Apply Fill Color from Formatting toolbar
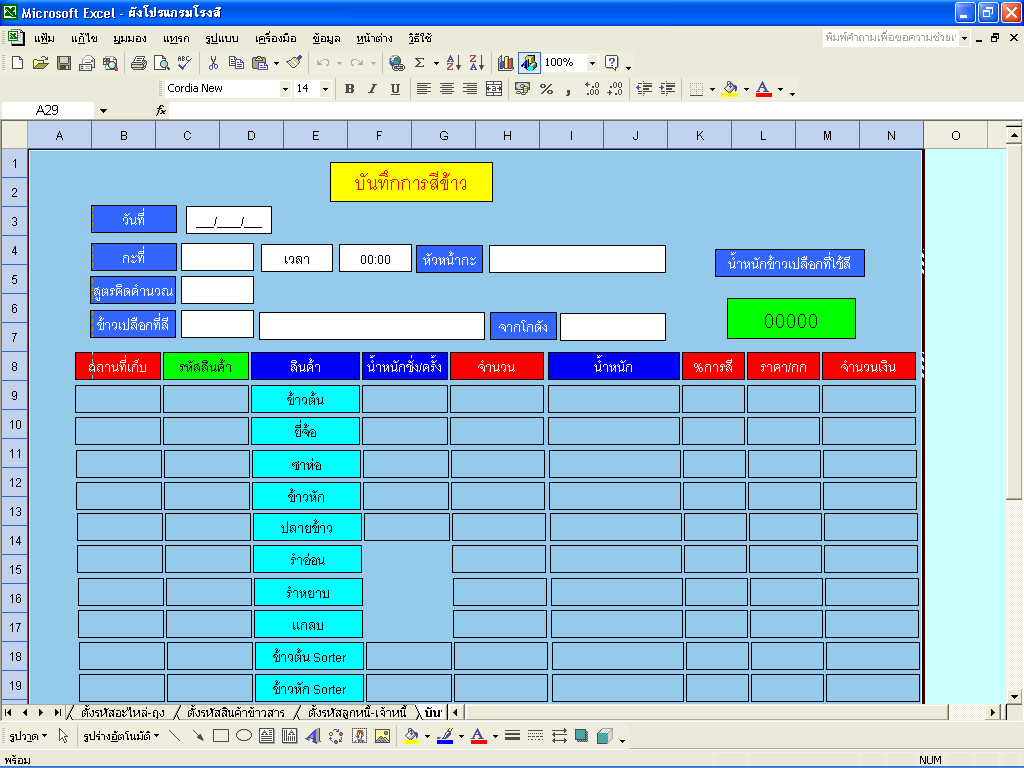1024x768 pixels. coord(730,89)
